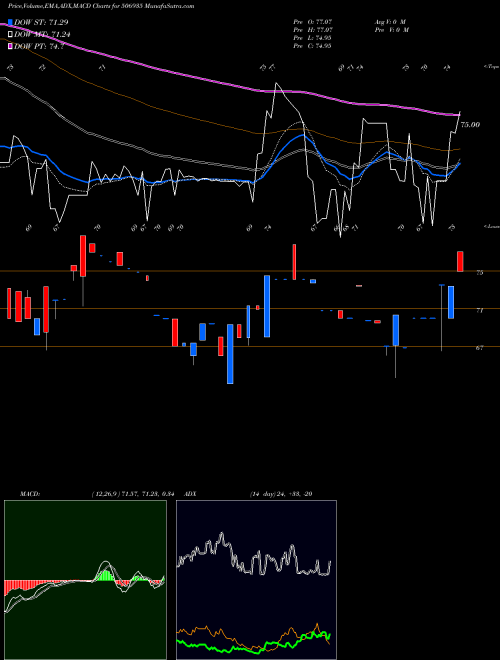The image size is (500, 660).
Task: Click the 75.00 current price label
Action: coord(470,125)
